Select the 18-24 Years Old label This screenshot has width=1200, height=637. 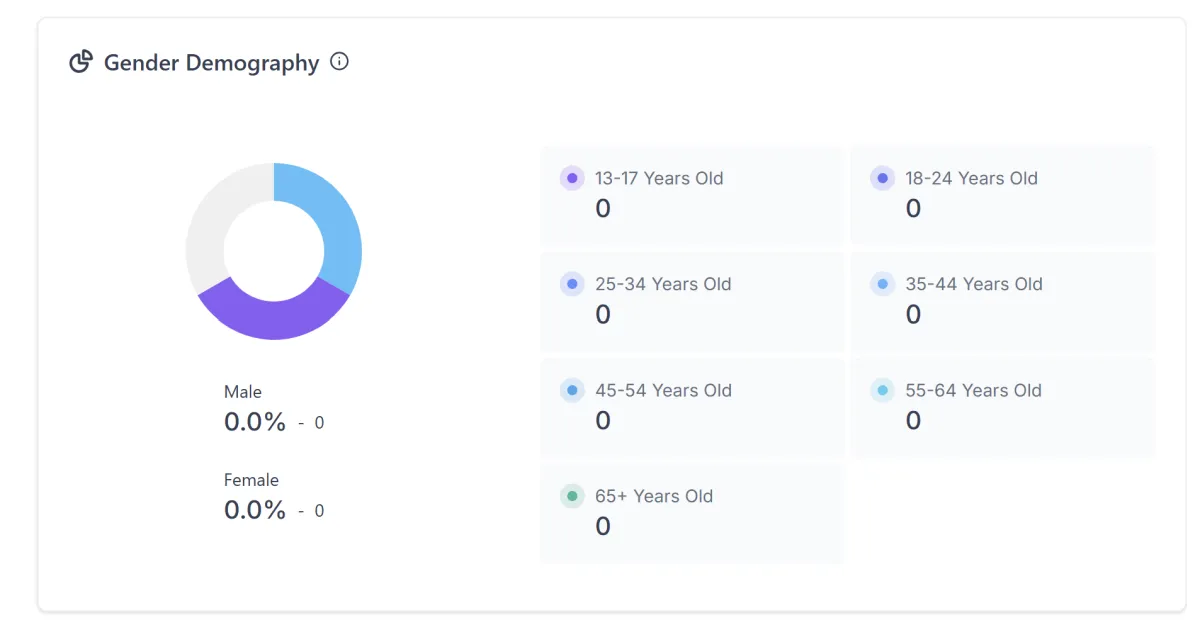[x=971, y=179]
